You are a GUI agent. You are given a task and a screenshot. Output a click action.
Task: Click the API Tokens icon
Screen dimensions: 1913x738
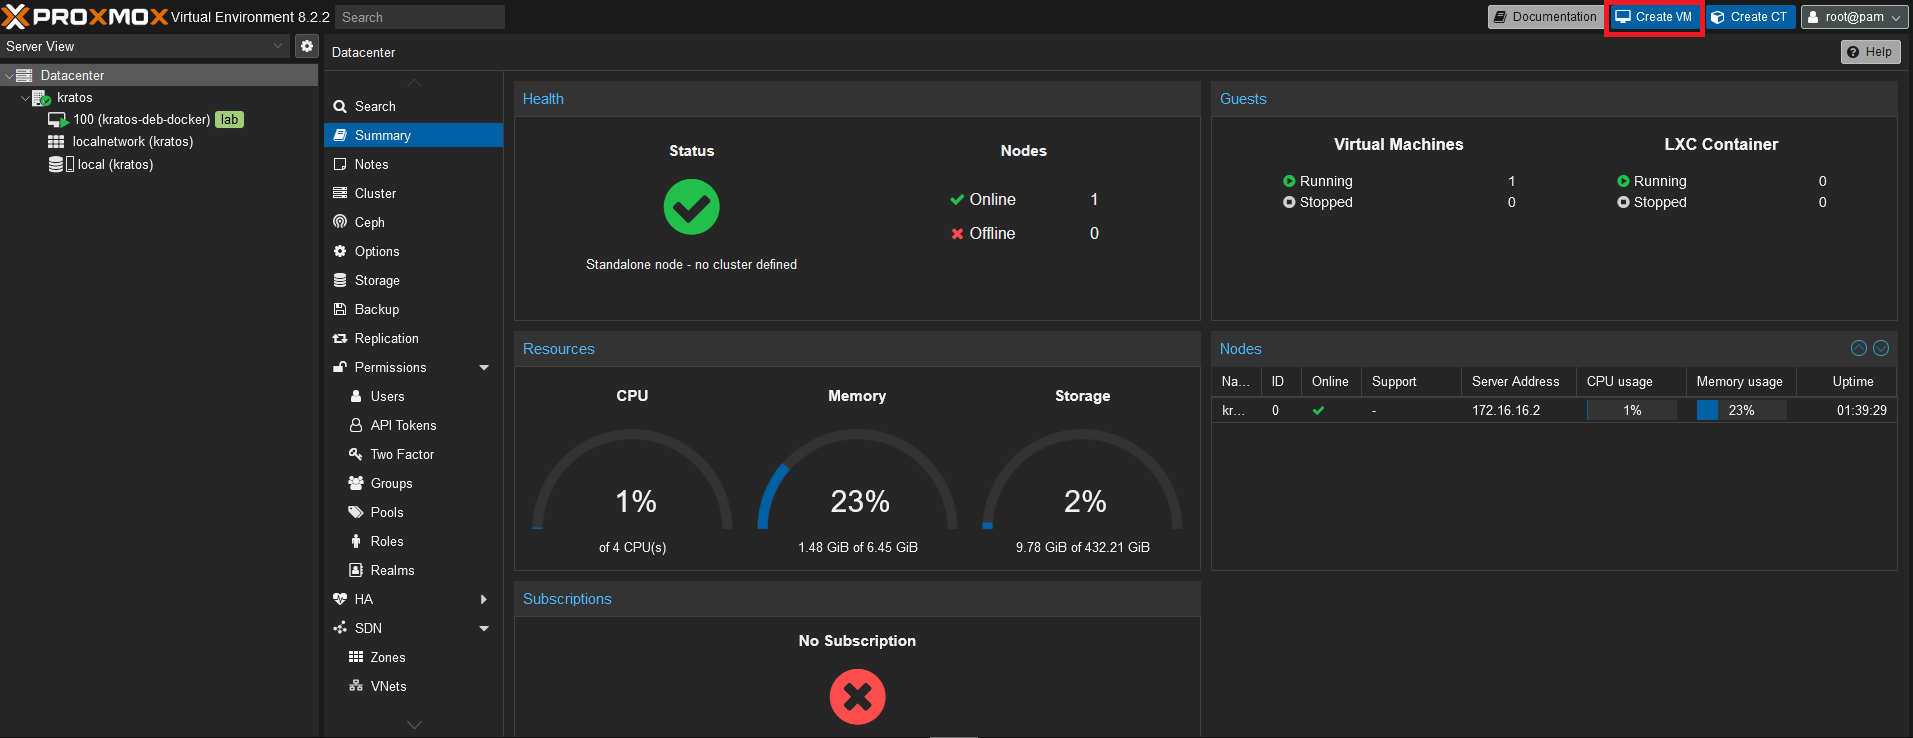(x=356, y=425)
